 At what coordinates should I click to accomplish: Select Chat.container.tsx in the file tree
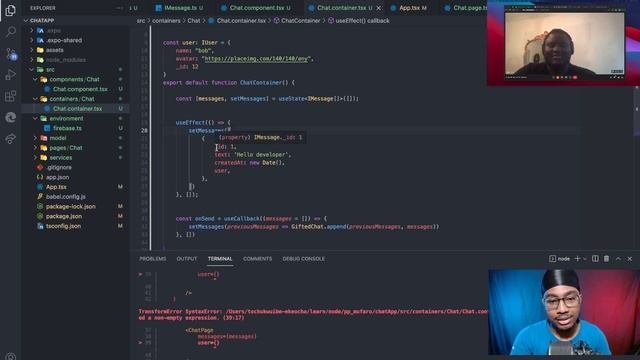pos(76,109)
